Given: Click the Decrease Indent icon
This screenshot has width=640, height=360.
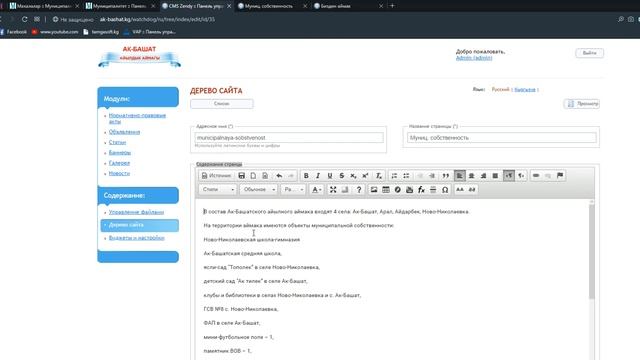Looking at the screenshot, I should (x=420, y=176).
